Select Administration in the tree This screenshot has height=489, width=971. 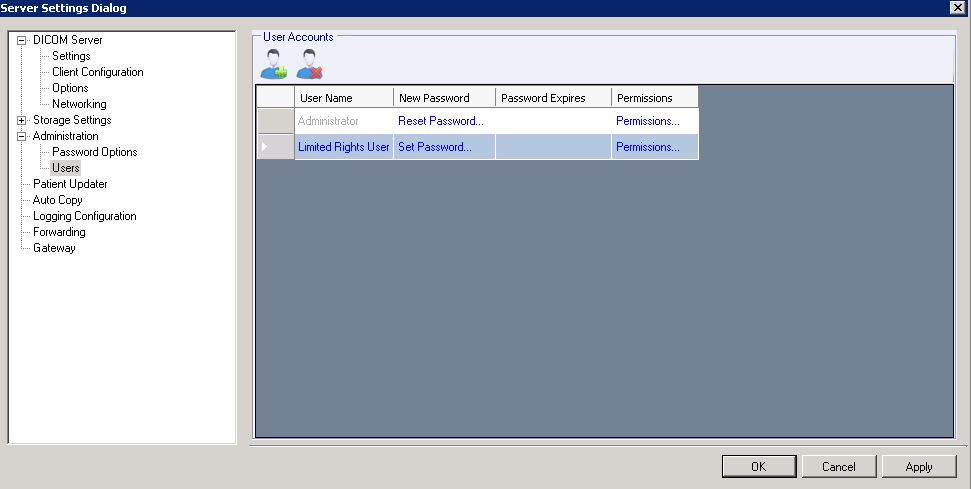click(66, 136)
